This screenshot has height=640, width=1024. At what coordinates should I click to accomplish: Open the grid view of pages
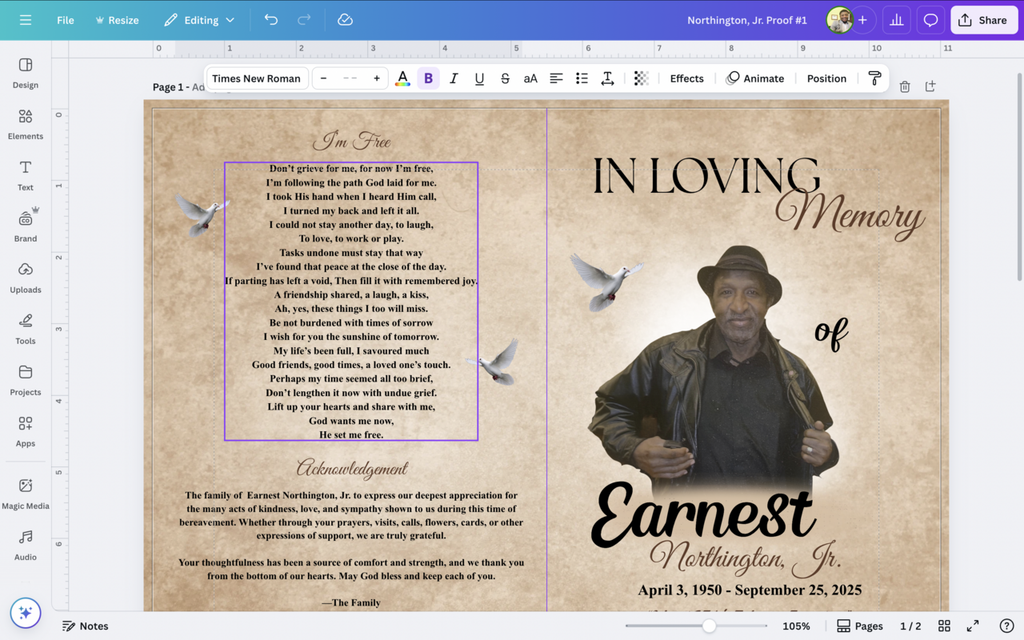pos(944,626)
